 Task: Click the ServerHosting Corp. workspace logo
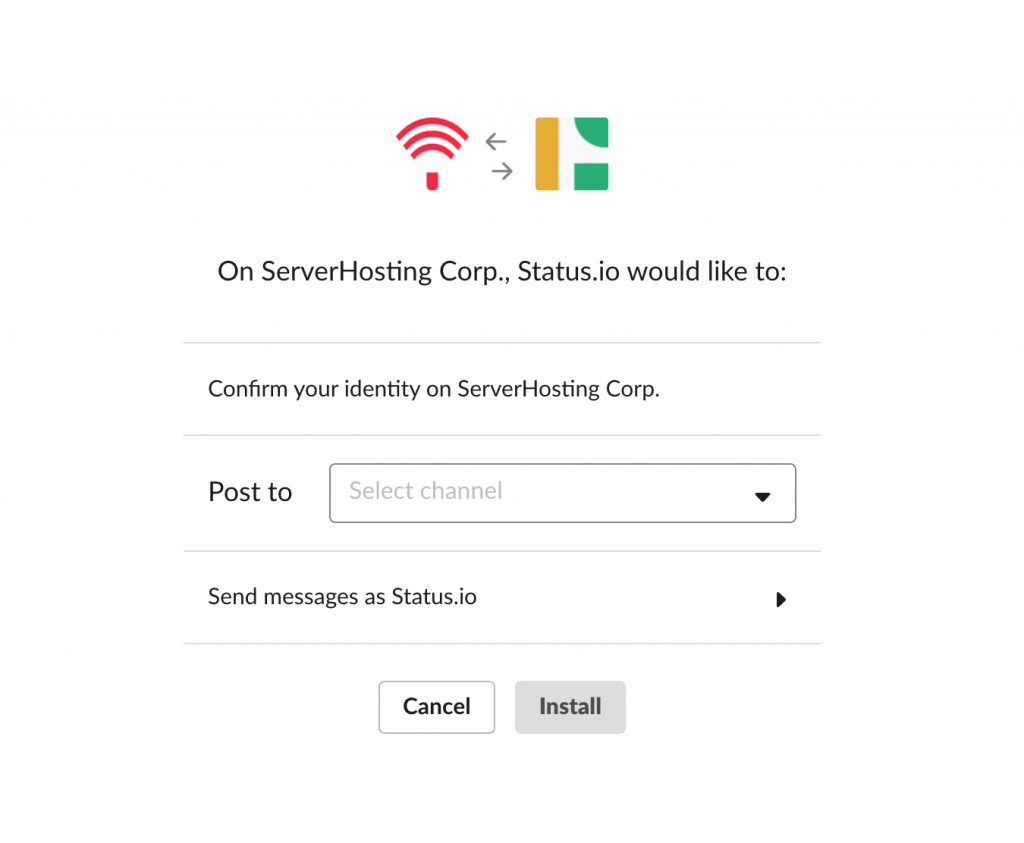click(571, 154)
